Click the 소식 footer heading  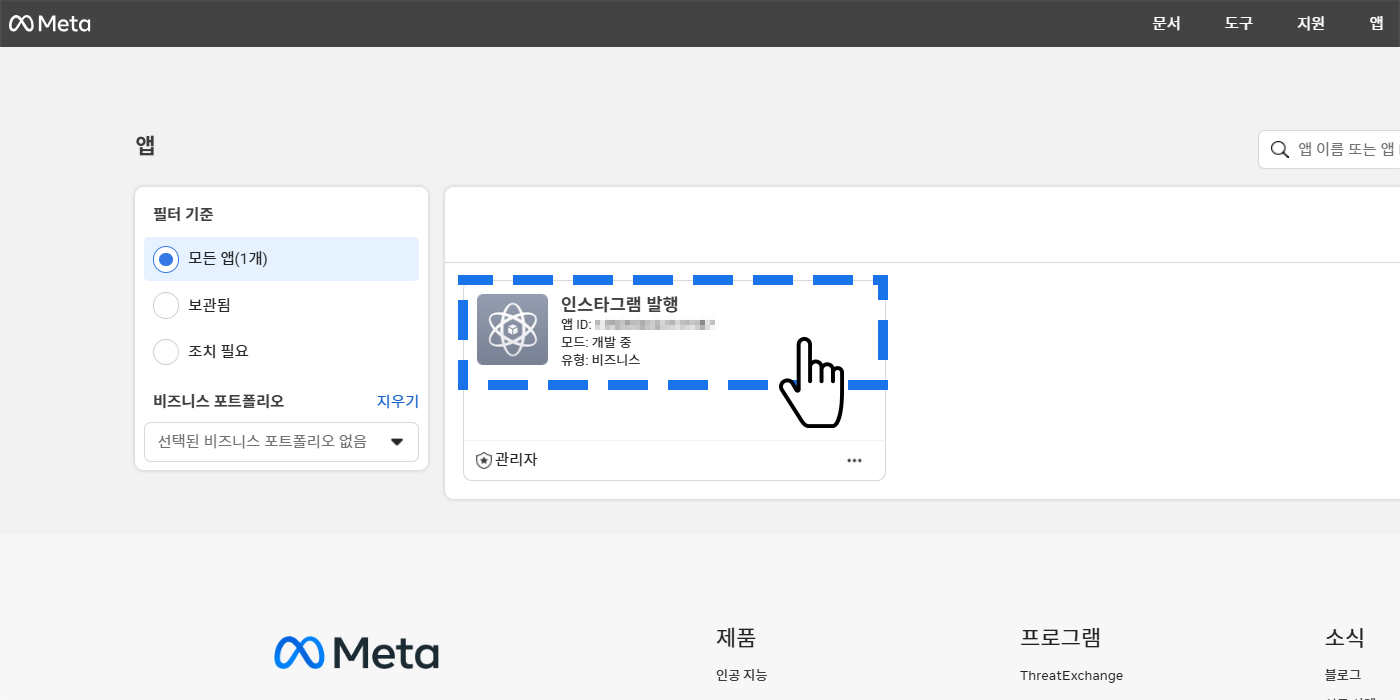tap(1345, 637)
